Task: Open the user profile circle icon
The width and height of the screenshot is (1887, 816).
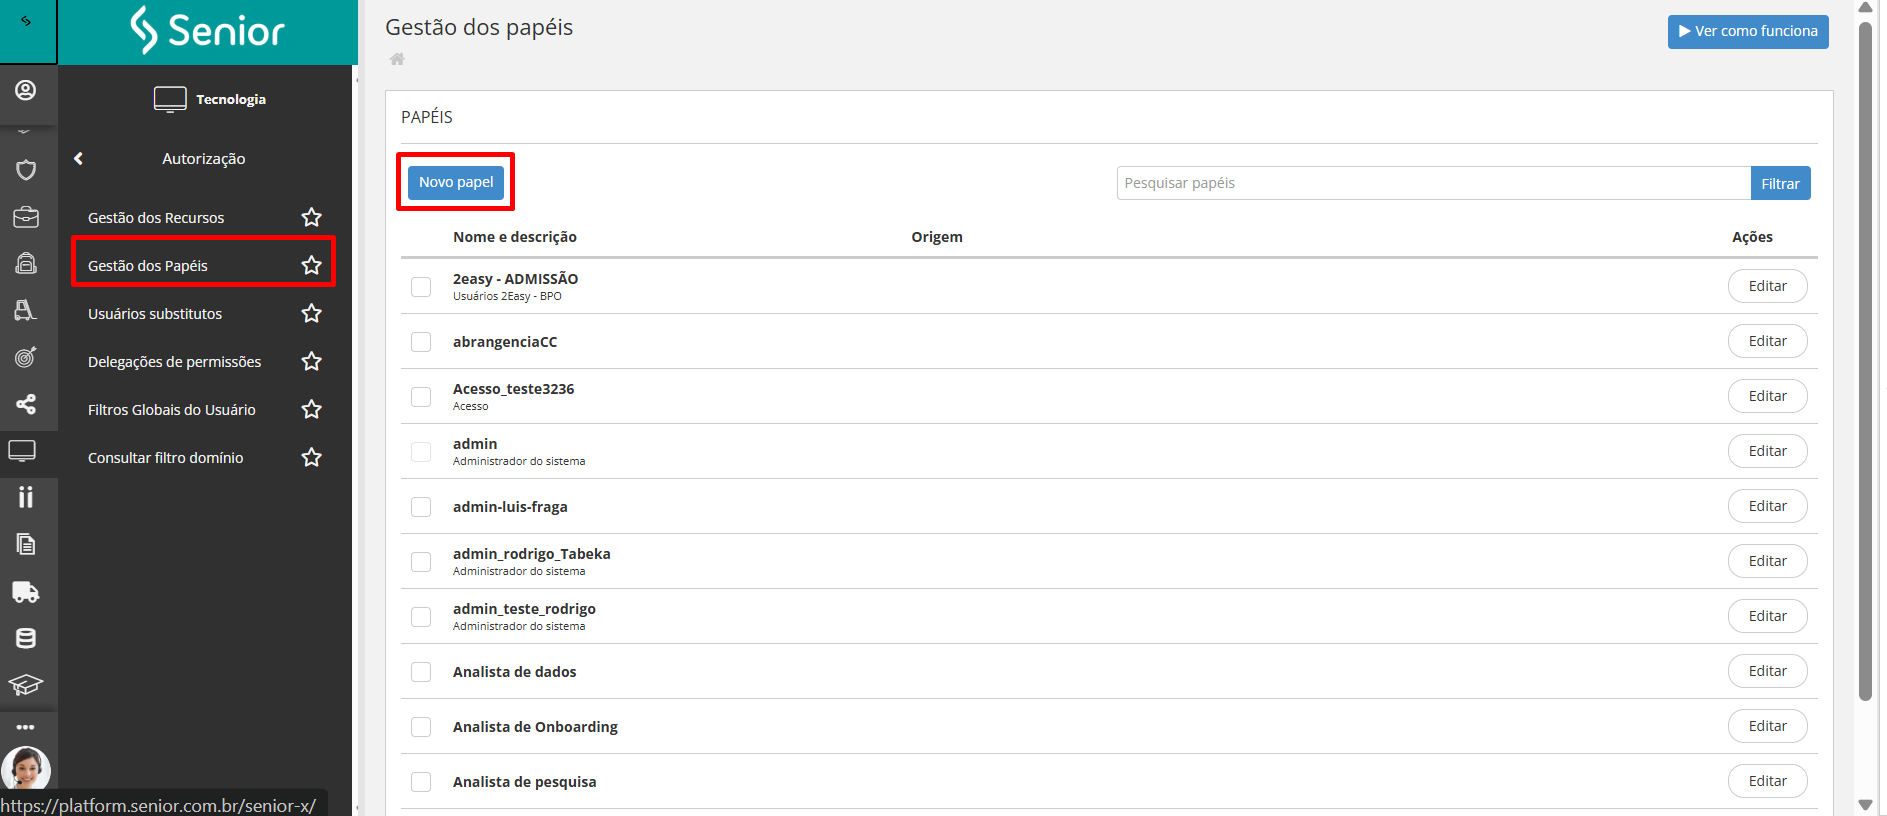Action: click(26, 90)
